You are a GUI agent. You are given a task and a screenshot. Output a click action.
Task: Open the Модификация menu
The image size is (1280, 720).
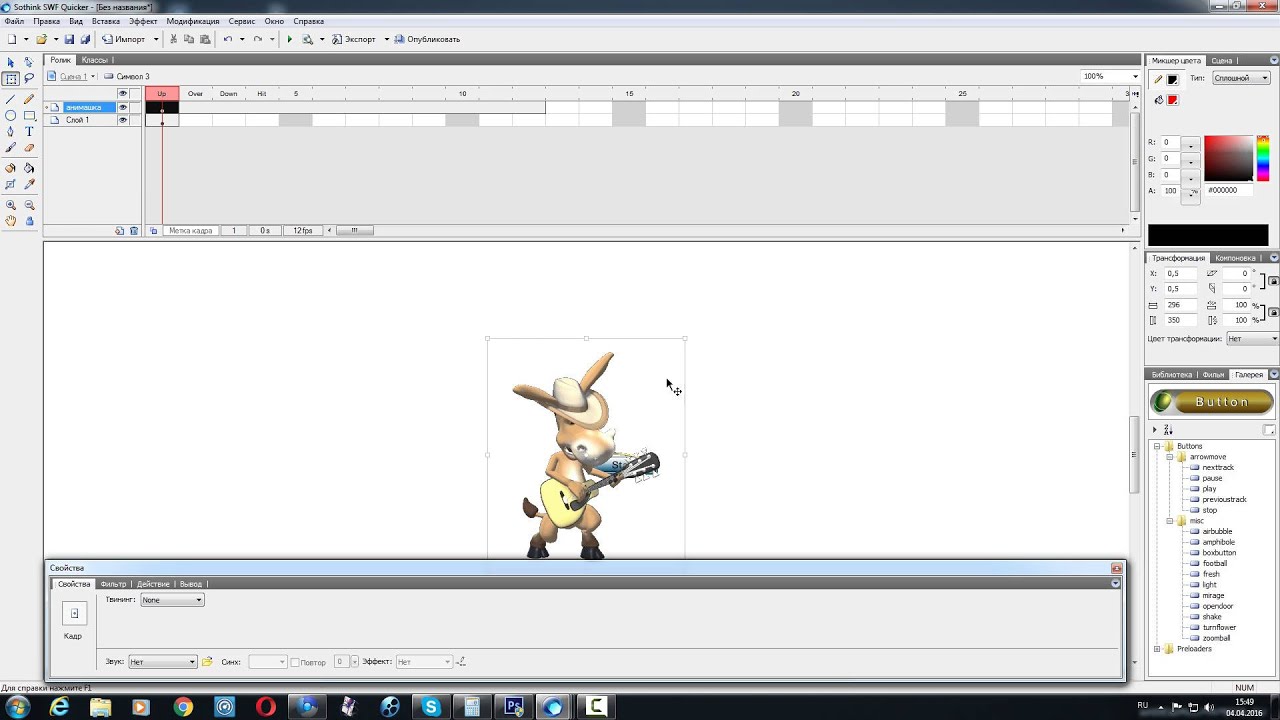[x=193, y=21]
